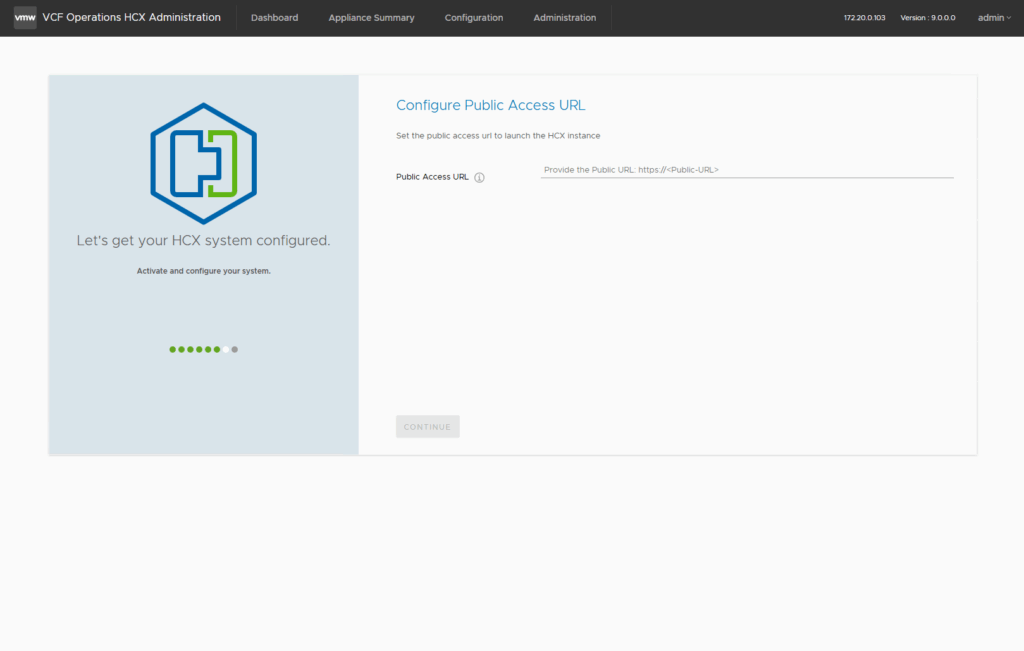The image size is (1024, 651).
Task: Click the Public Access URL field label
Action: (x=432, y=177)
